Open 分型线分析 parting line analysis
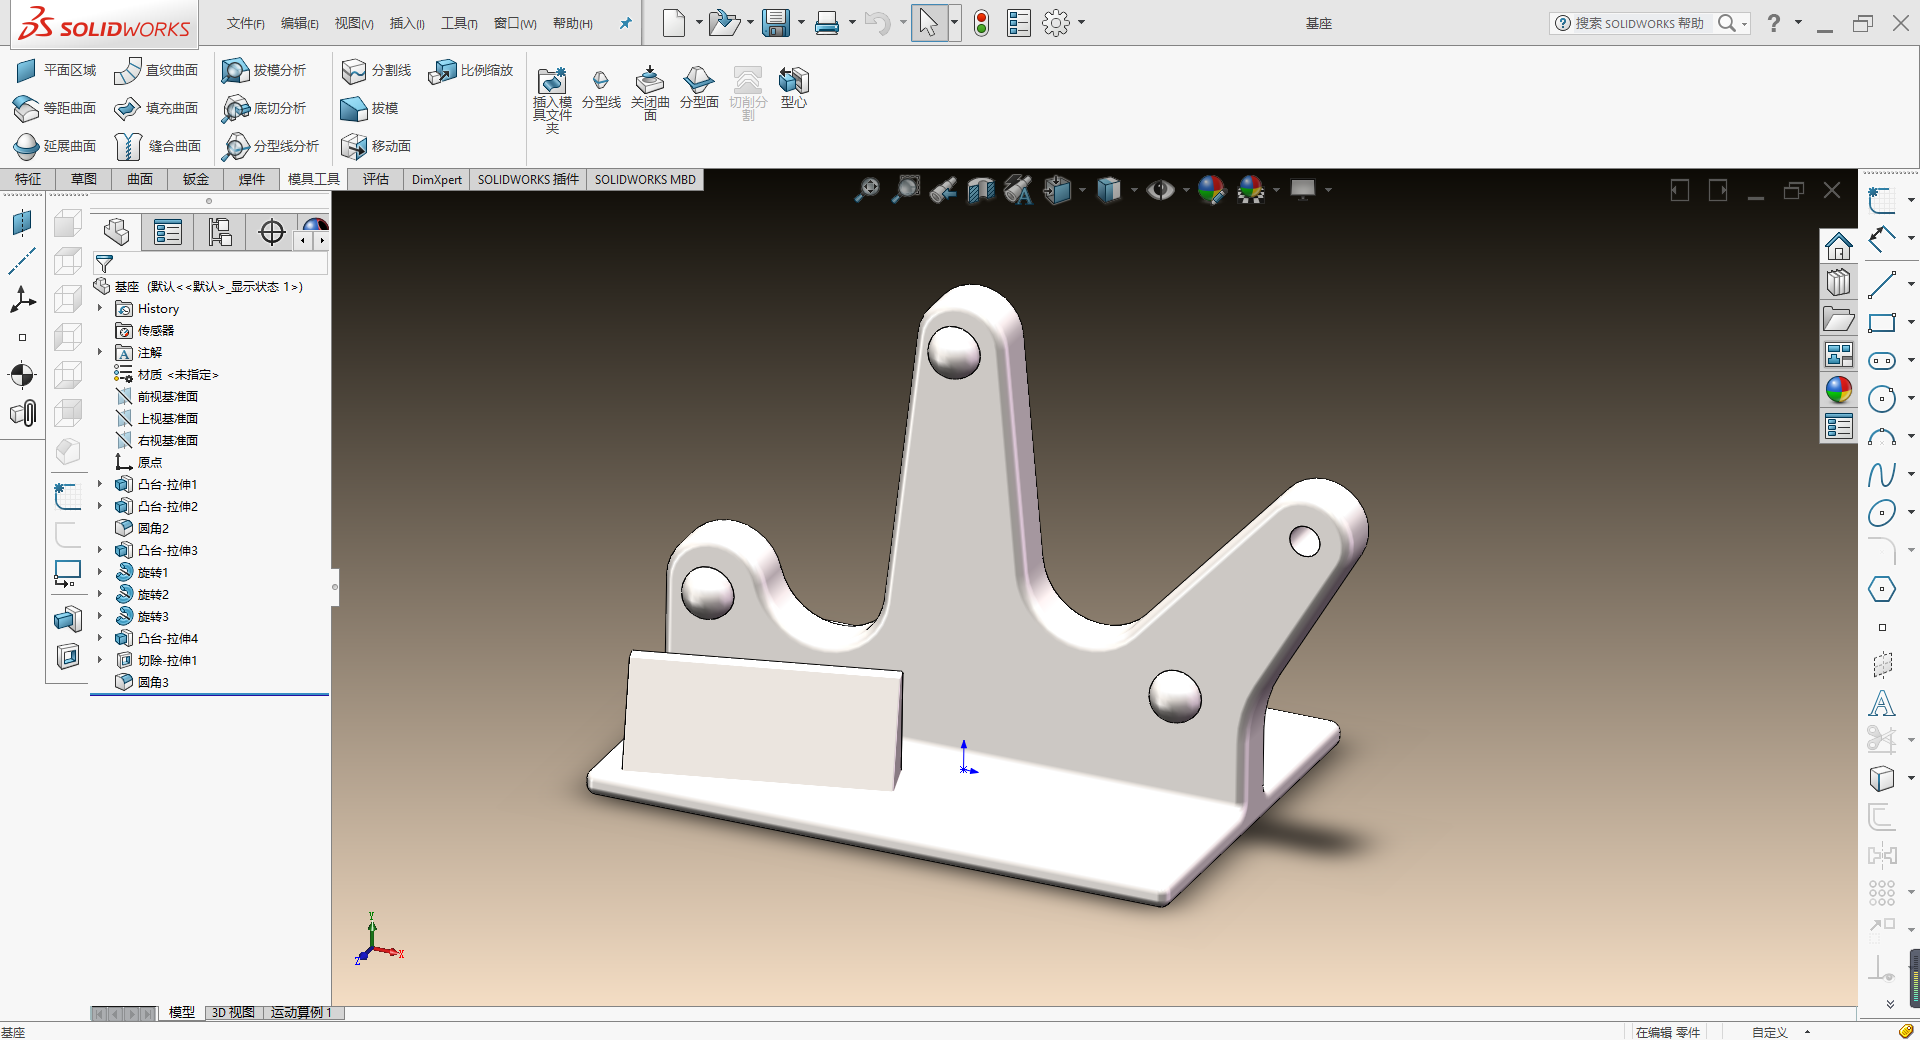Viewport: 1920px width, 1040px height. (270, 146)
